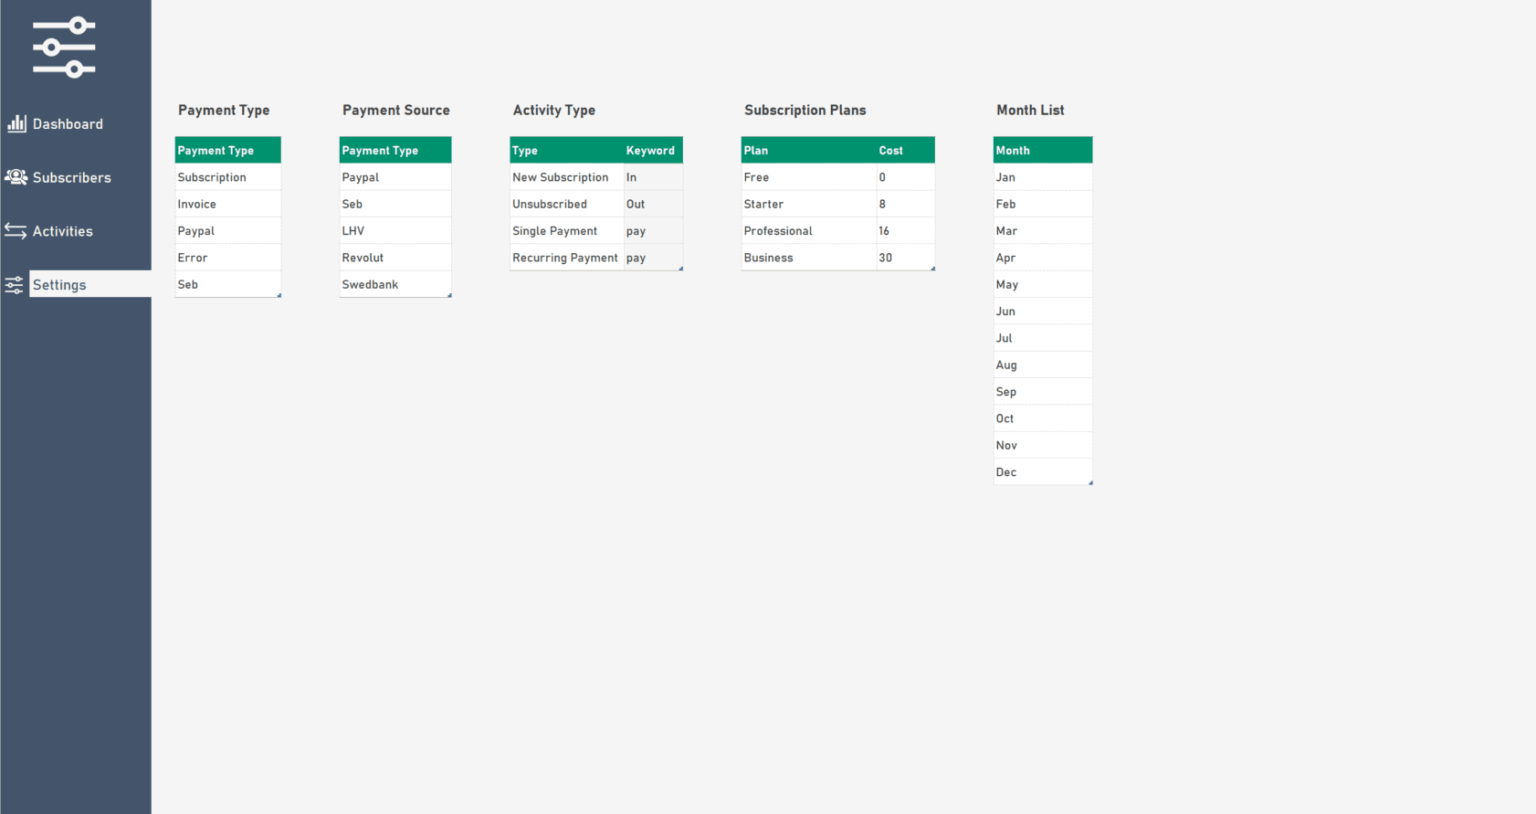1536x814 pixels.
Task: Click the resize grip on the Payment Source table
Action: (450, 294)
